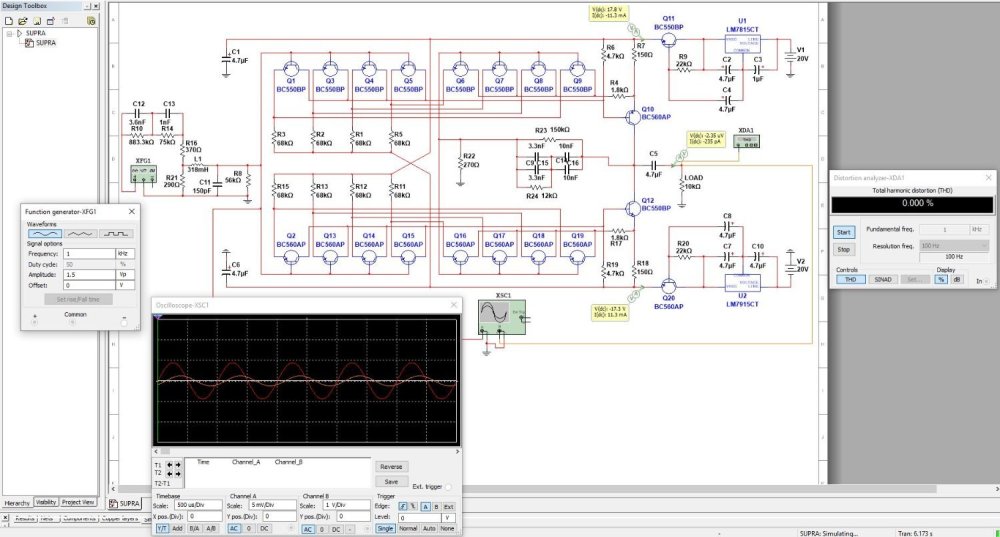Select the triangle waveform button

click(81, 233)
